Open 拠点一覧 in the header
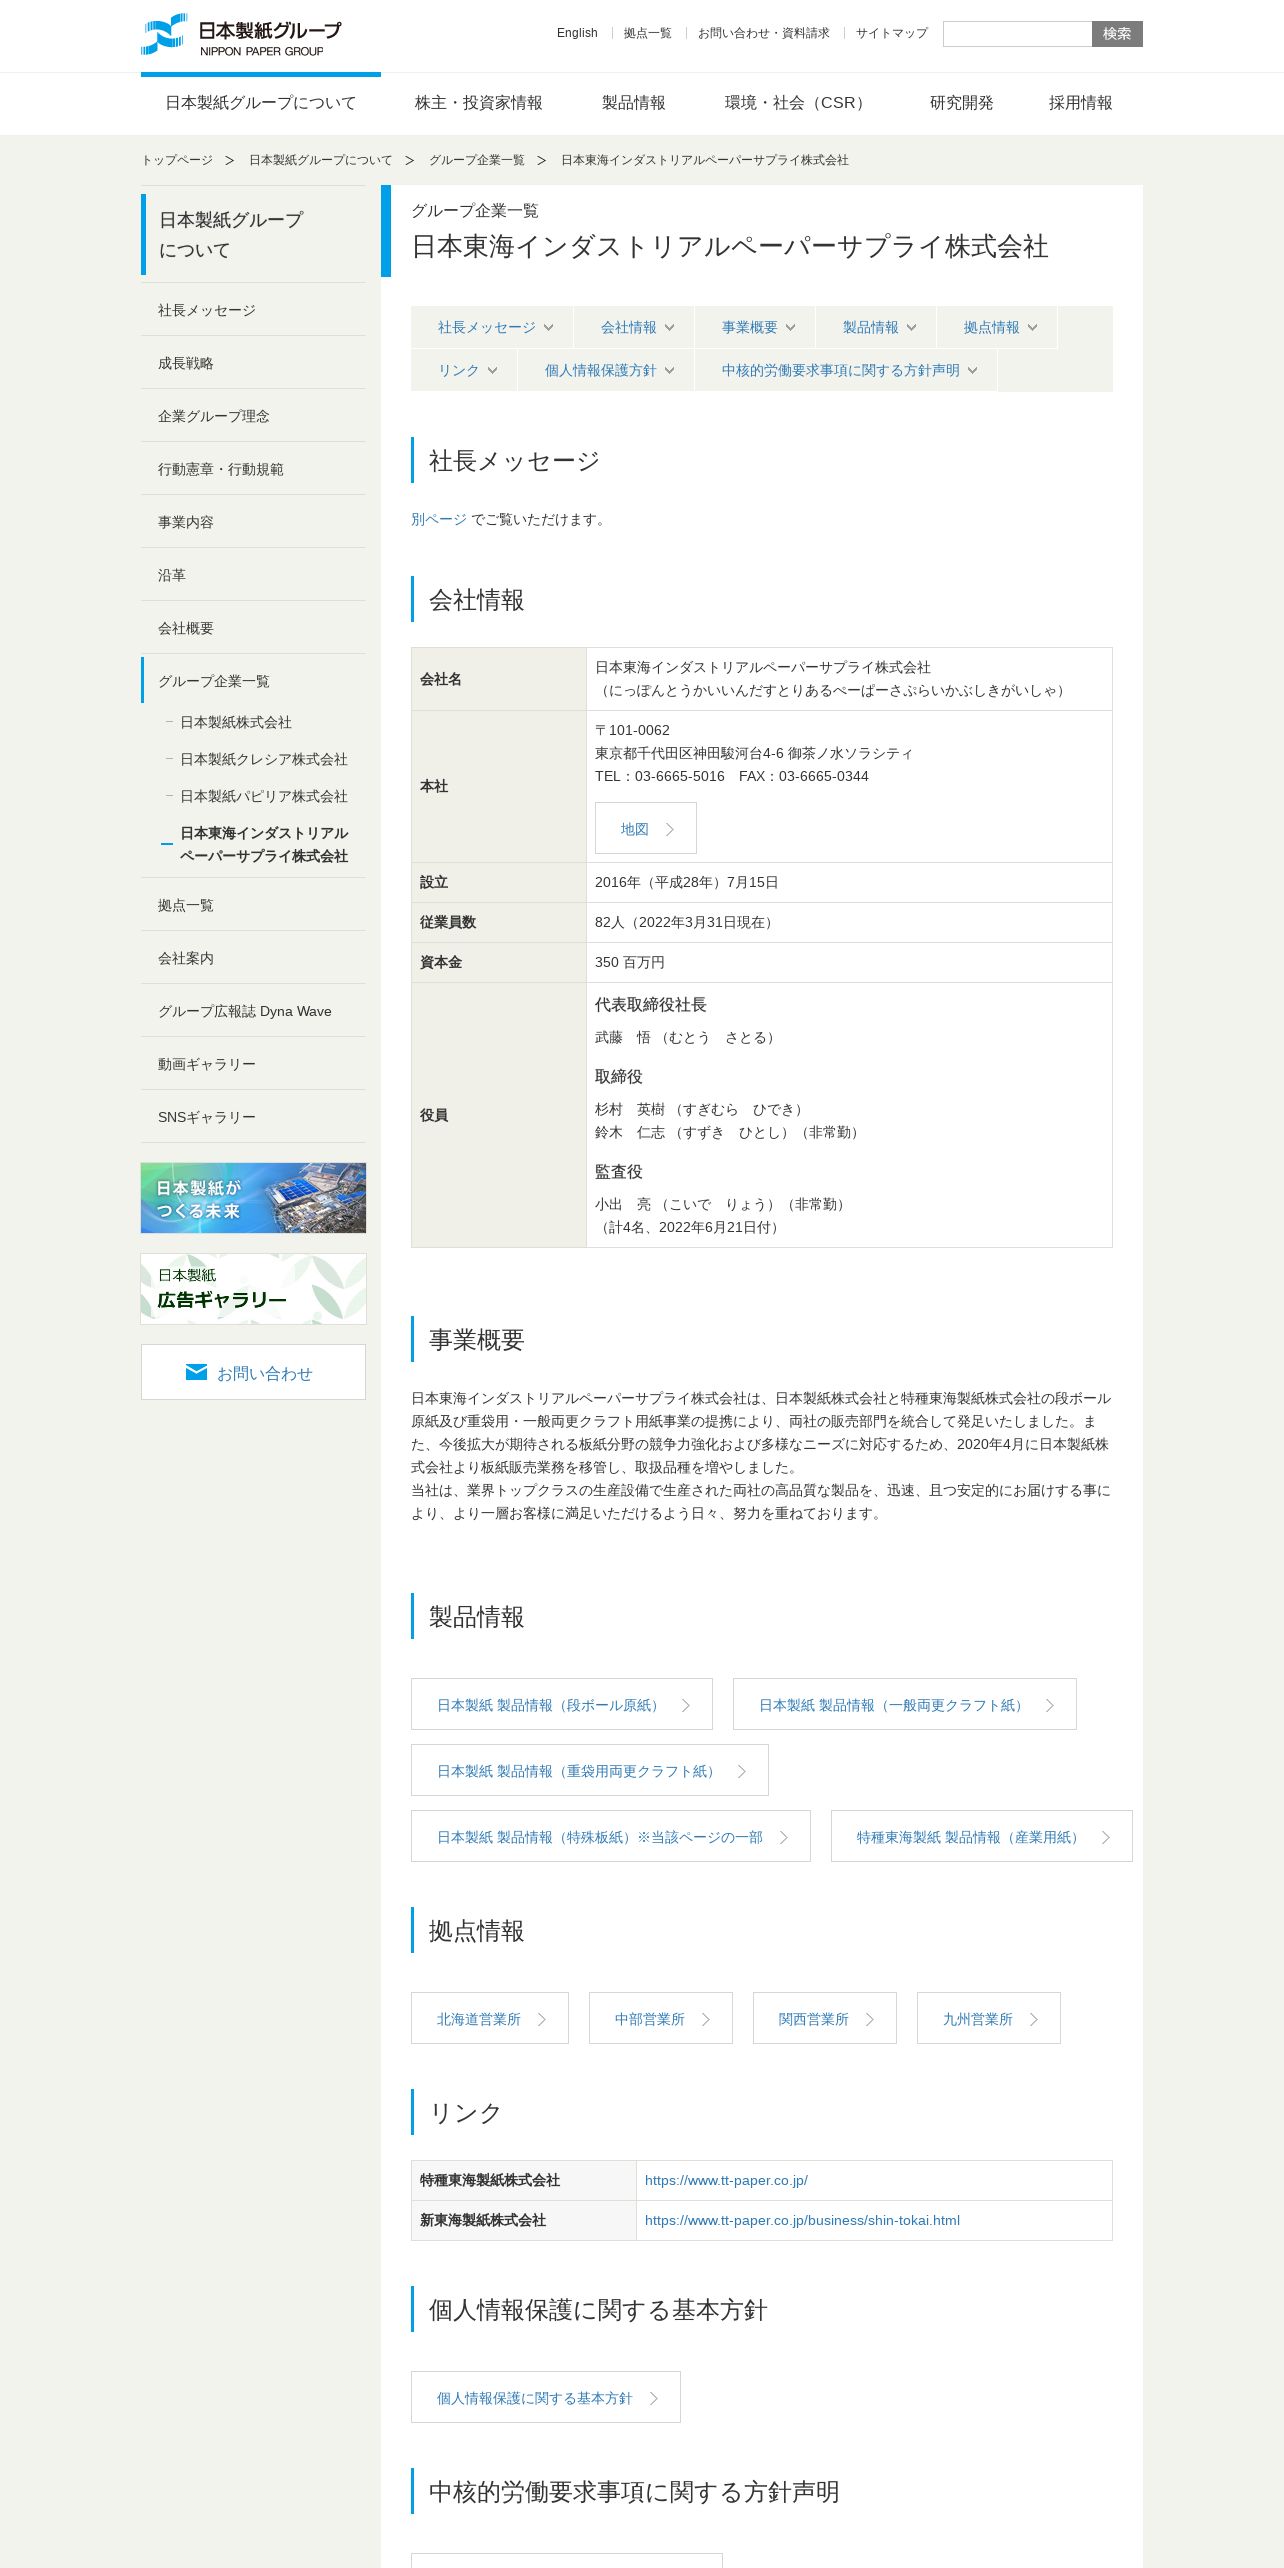The height and width of the screenshot is (2568, 1284). point(647,33)
